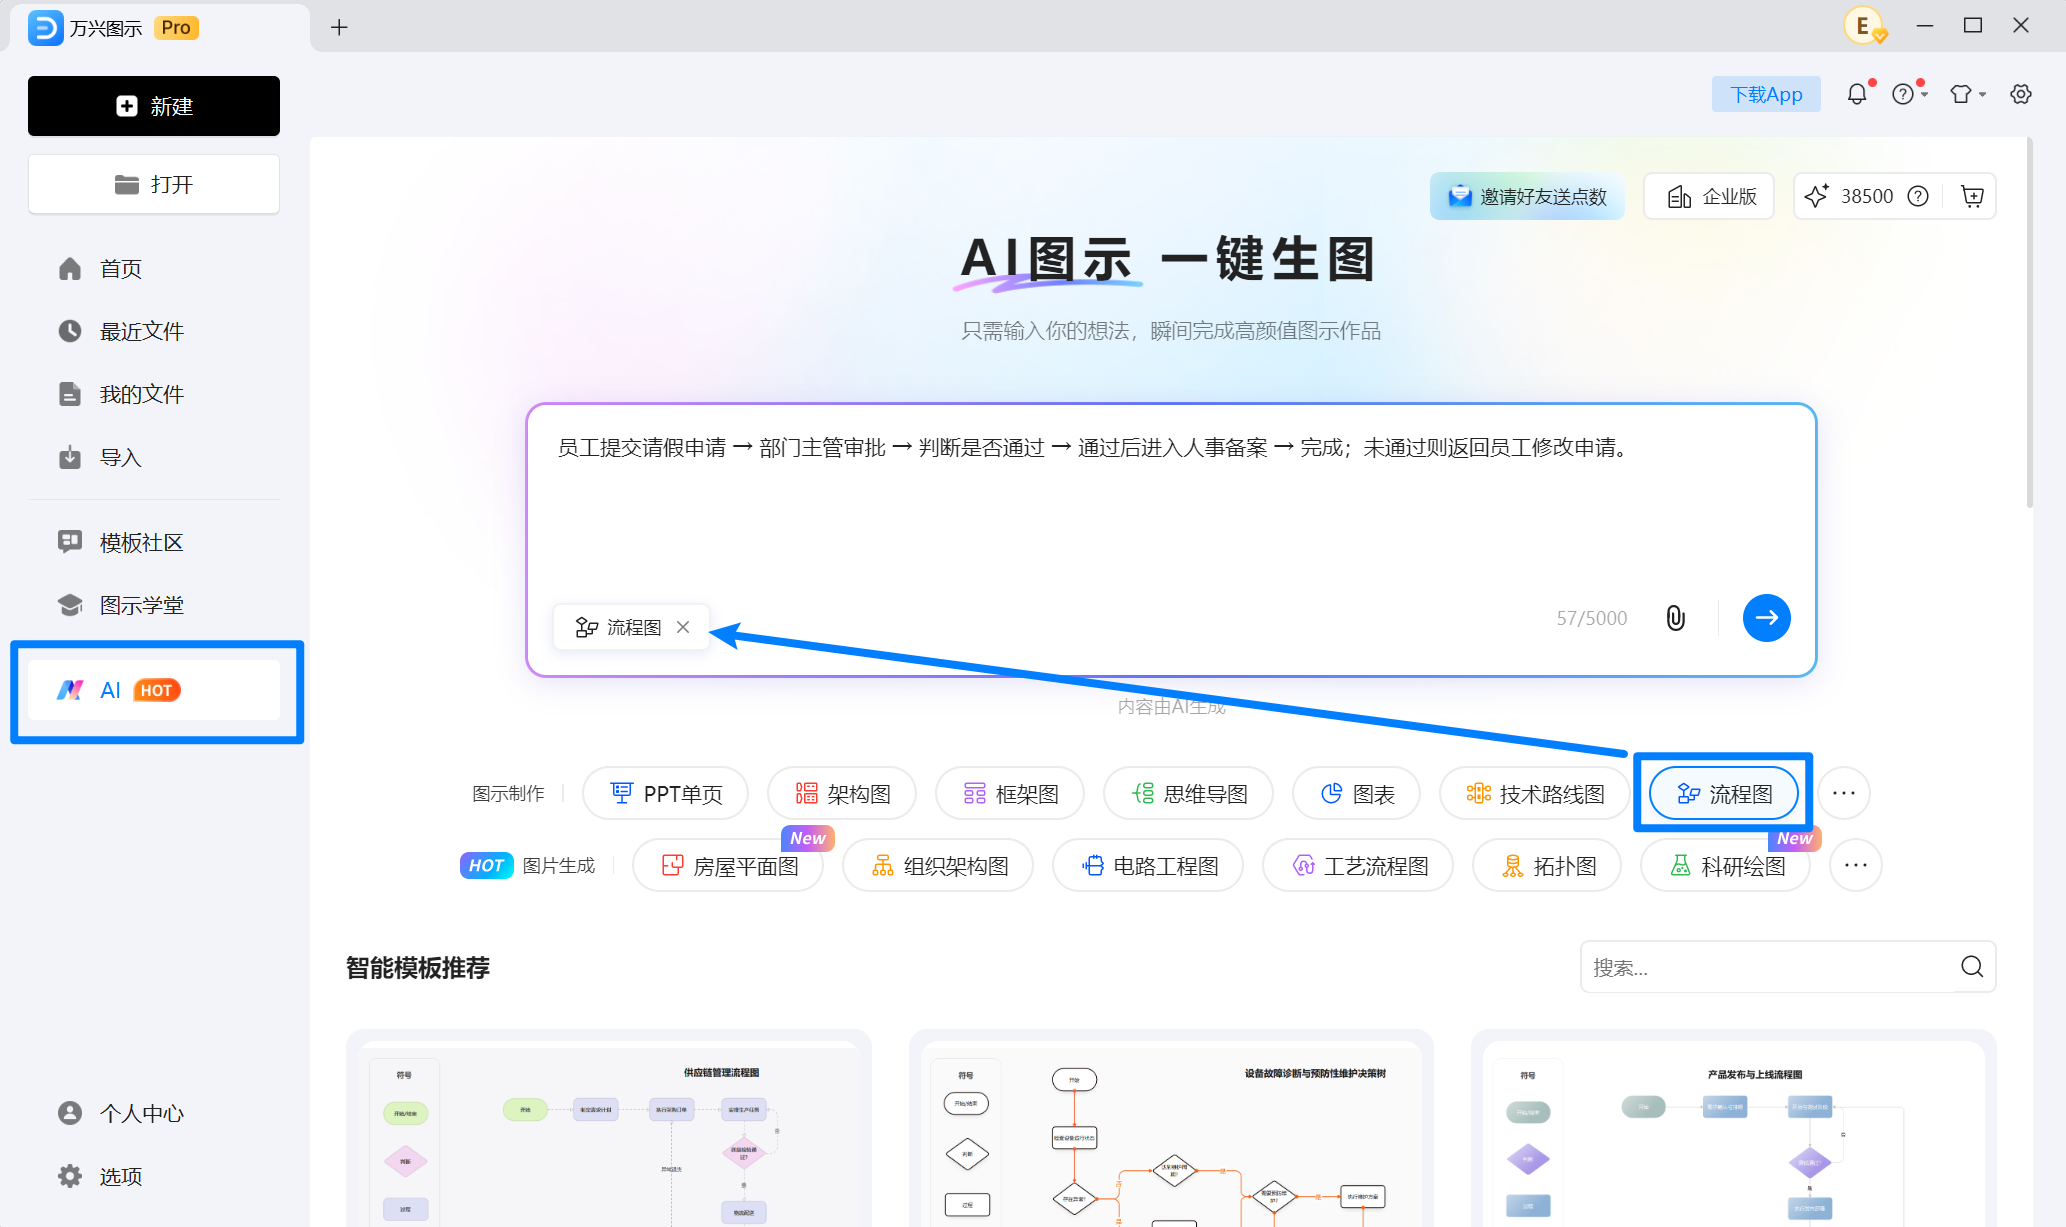Click the shopping cart icon
Viewport: 2066px width, 1227px height.
[1972, 196]
